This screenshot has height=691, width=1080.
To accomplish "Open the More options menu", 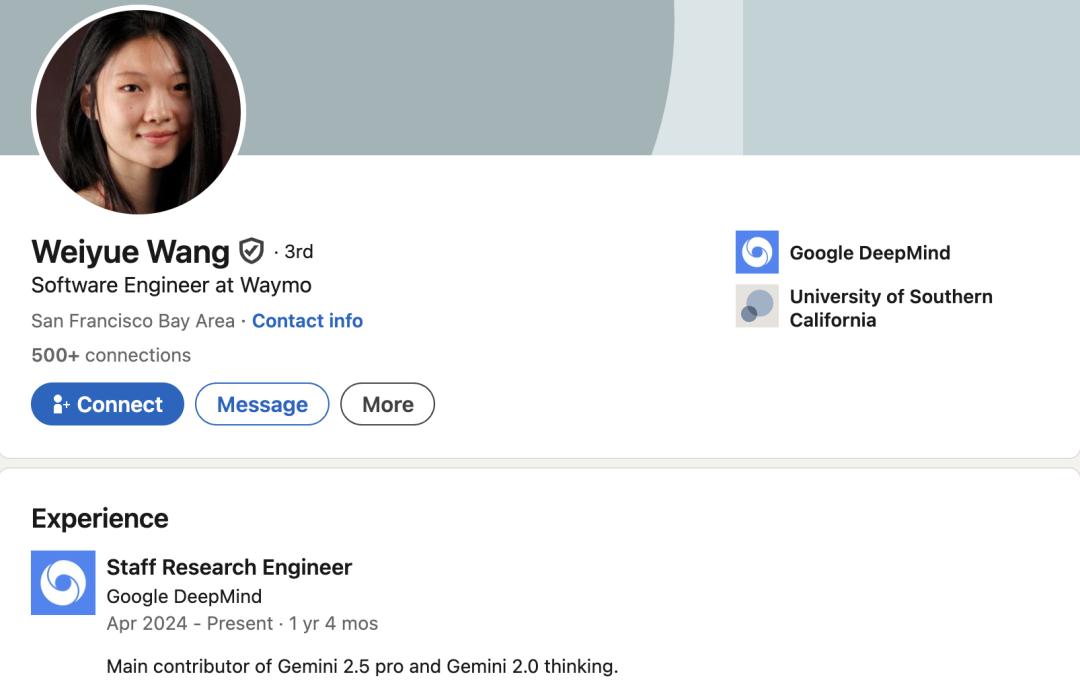I will [x=388, y=404].
